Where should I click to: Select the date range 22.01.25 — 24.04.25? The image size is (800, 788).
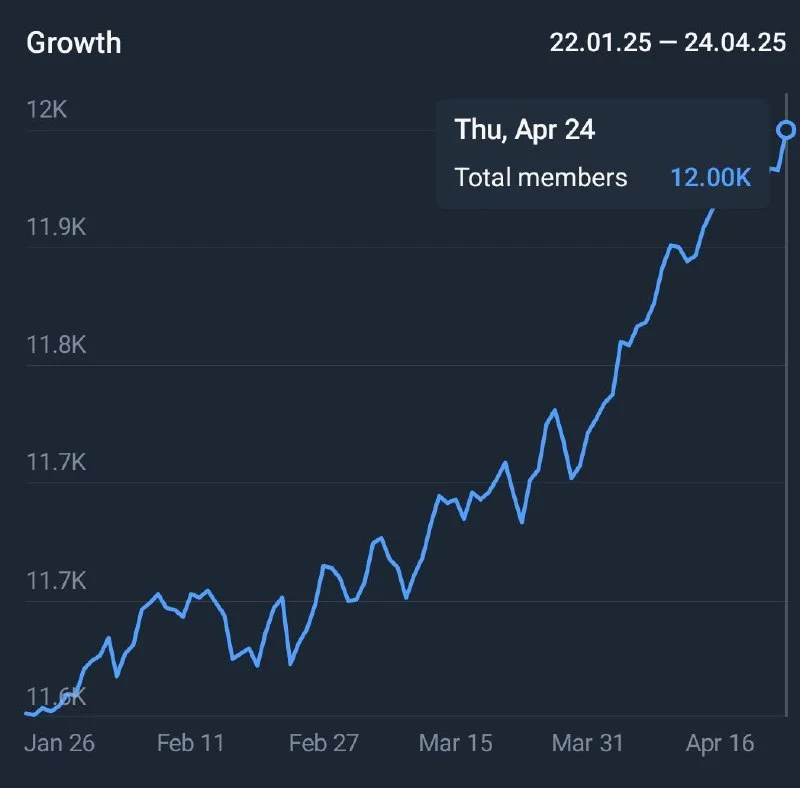665,43
